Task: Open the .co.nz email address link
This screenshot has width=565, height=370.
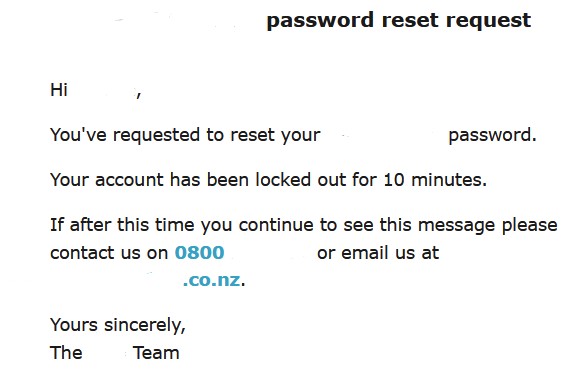Action: click(212, 280)
